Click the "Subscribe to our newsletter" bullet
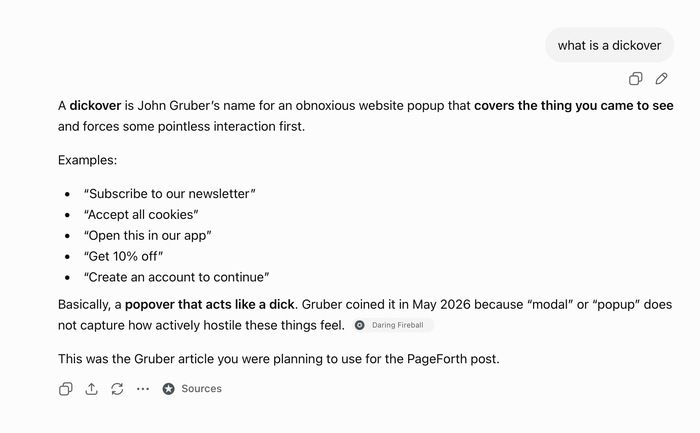This screenshot has height=433, width=700. [170, 194]
